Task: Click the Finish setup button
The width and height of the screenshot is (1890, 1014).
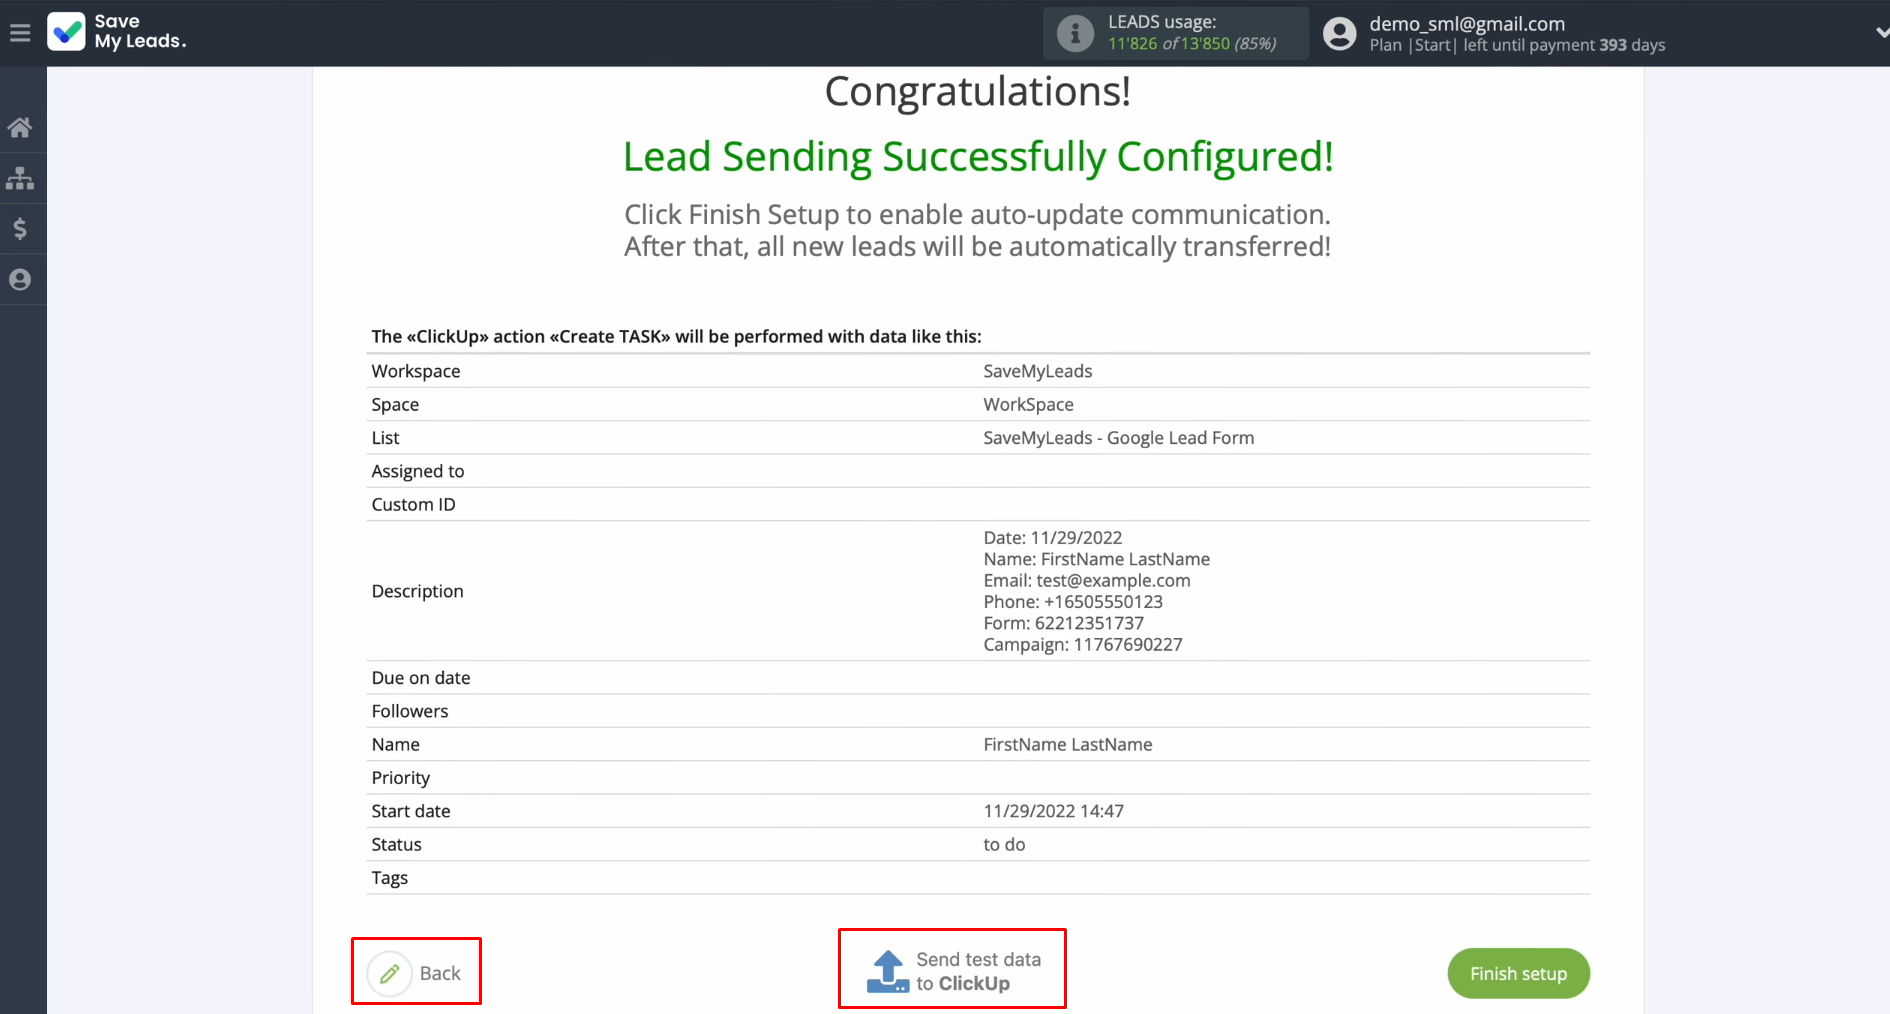Action: click(1518, 973)
